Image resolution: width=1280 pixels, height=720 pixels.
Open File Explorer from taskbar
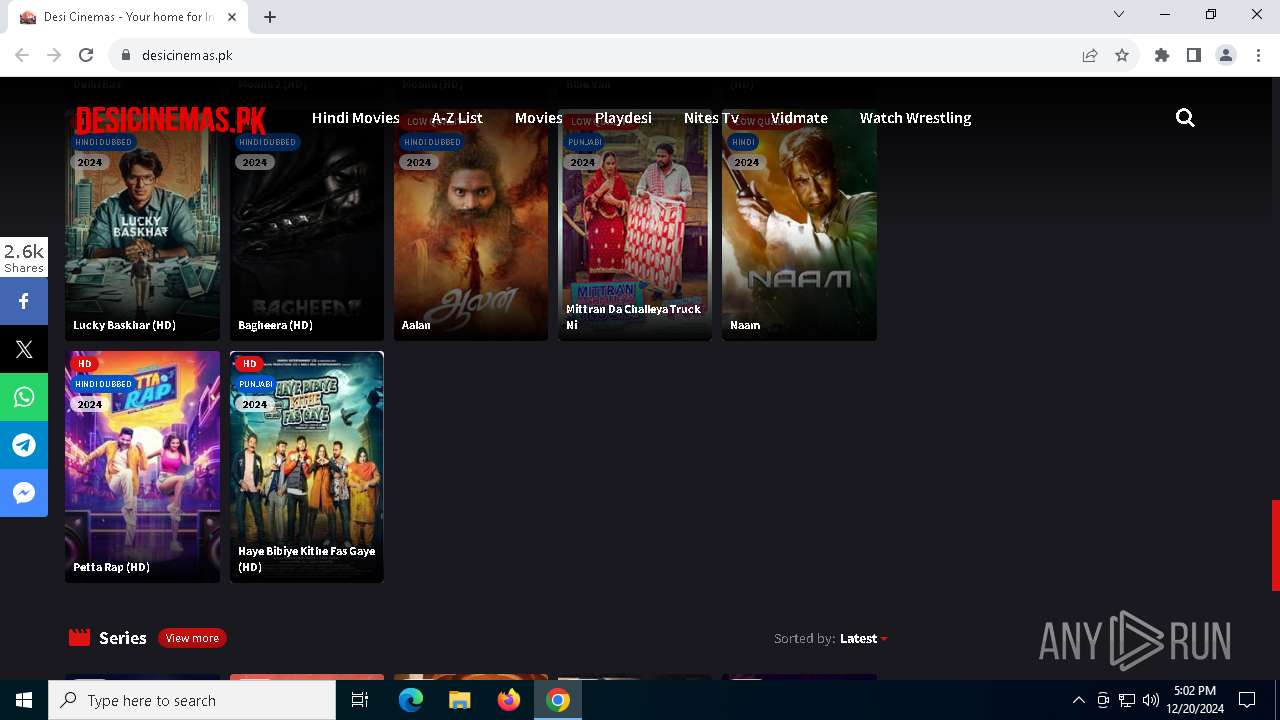coord(459,700)
